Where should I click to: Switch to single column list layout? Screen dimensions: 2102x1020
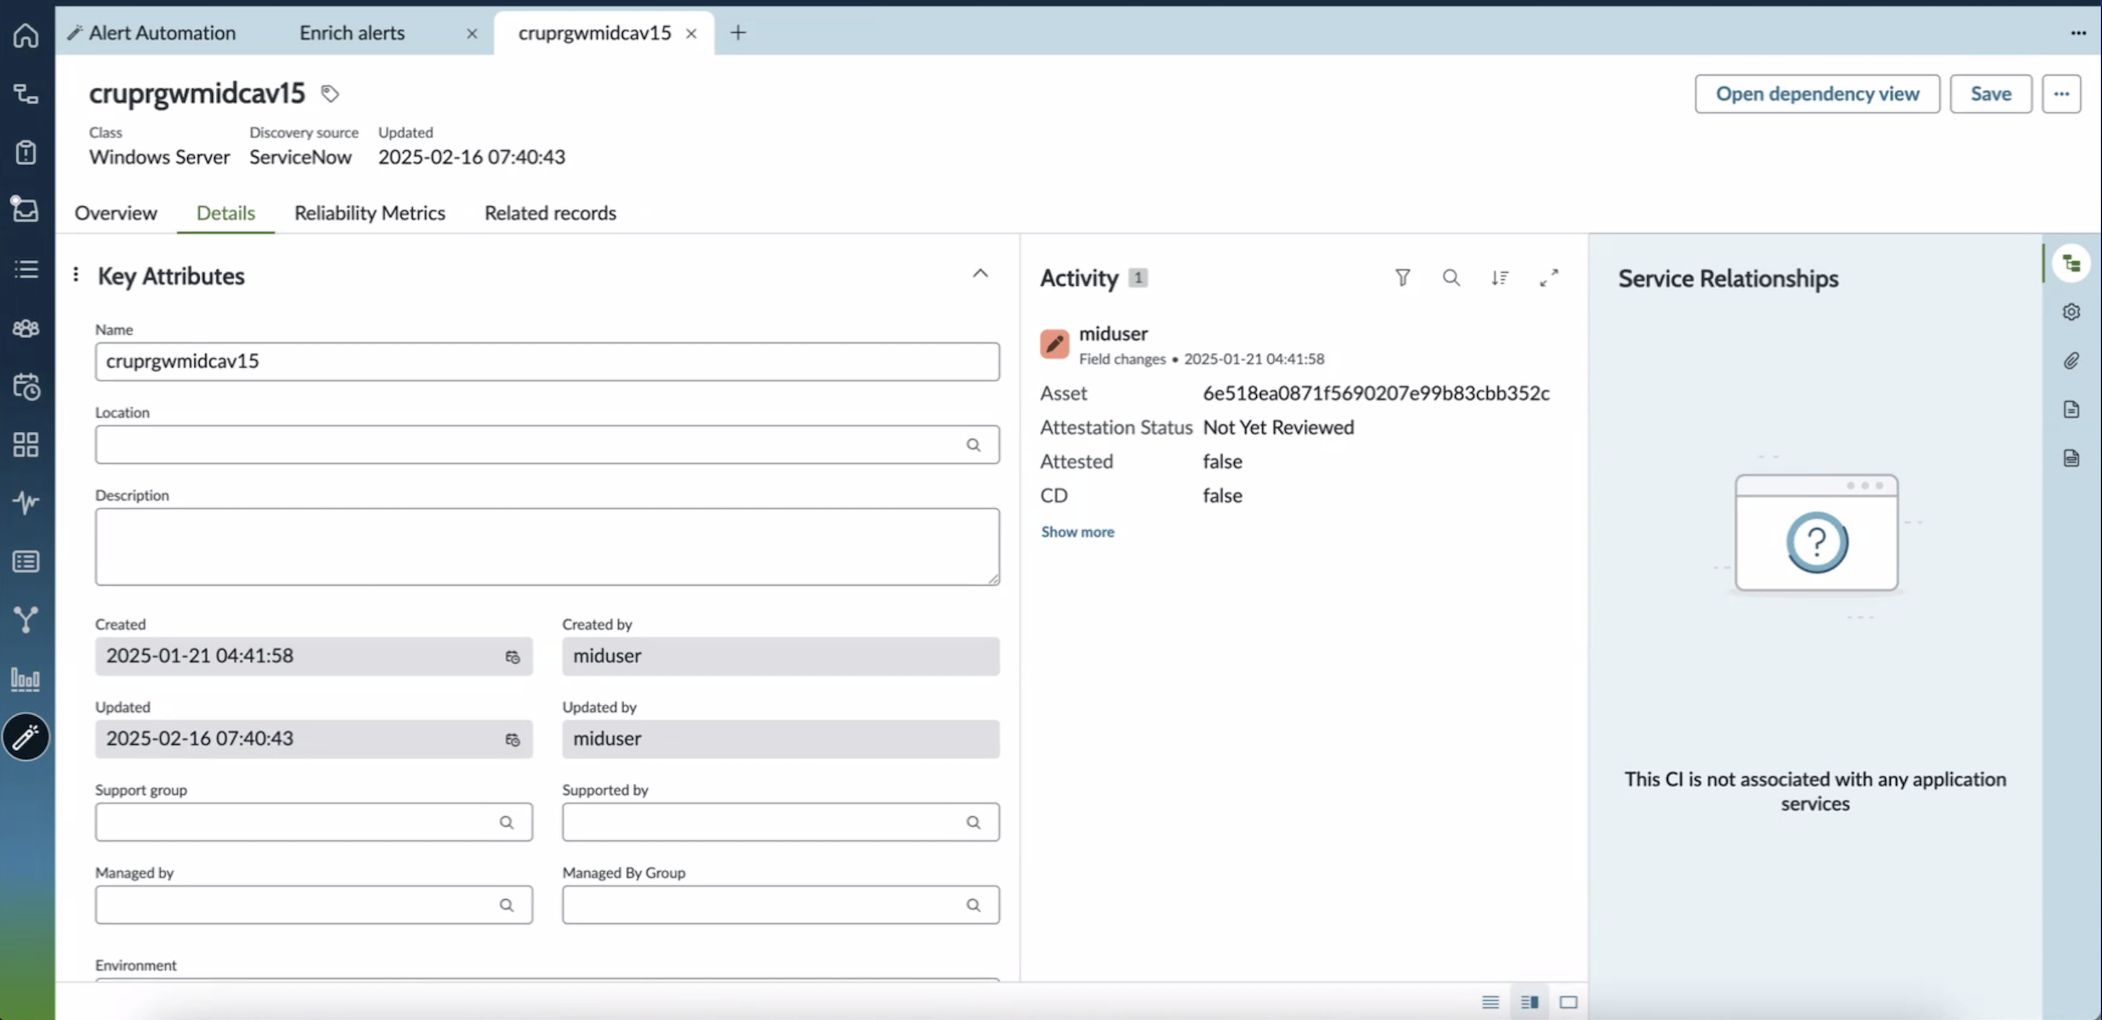click(x=1490, y=1002)
